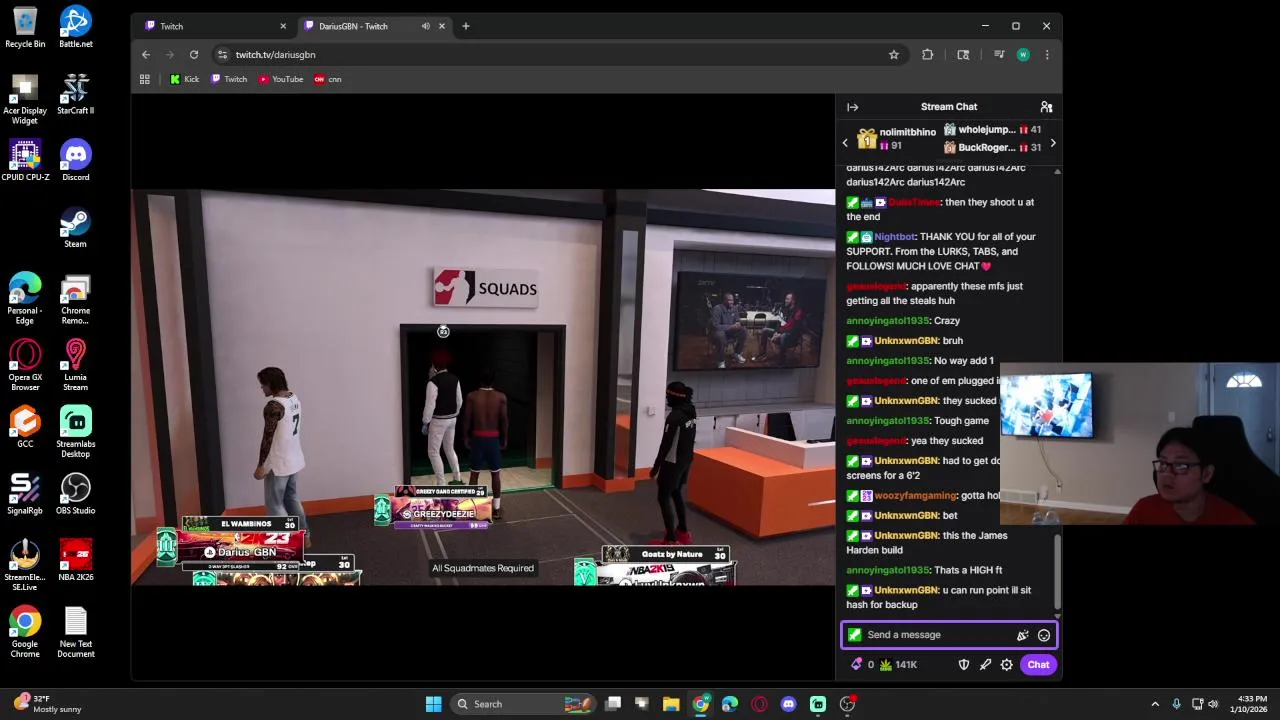Open OBS Studio desktop shortcut
The height and width of the screenshot is (720, 1280).
coord(76,494)
